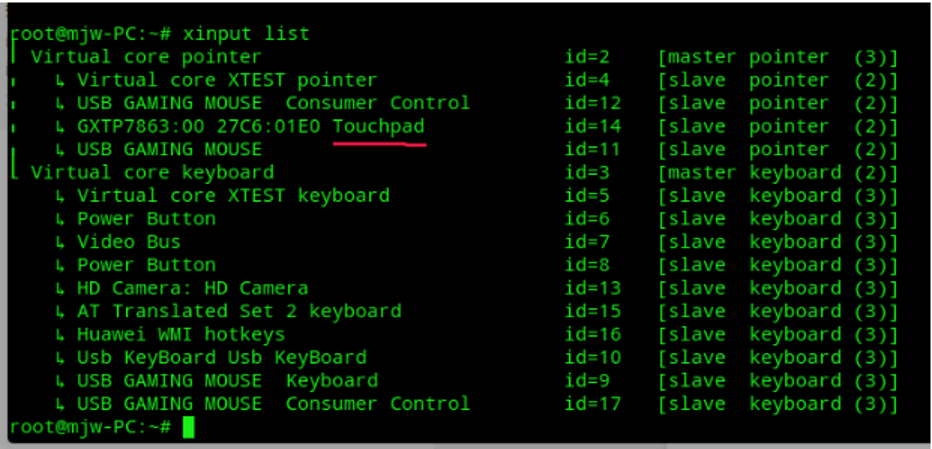Select the Virtual core keyboard line

point(152,172)
